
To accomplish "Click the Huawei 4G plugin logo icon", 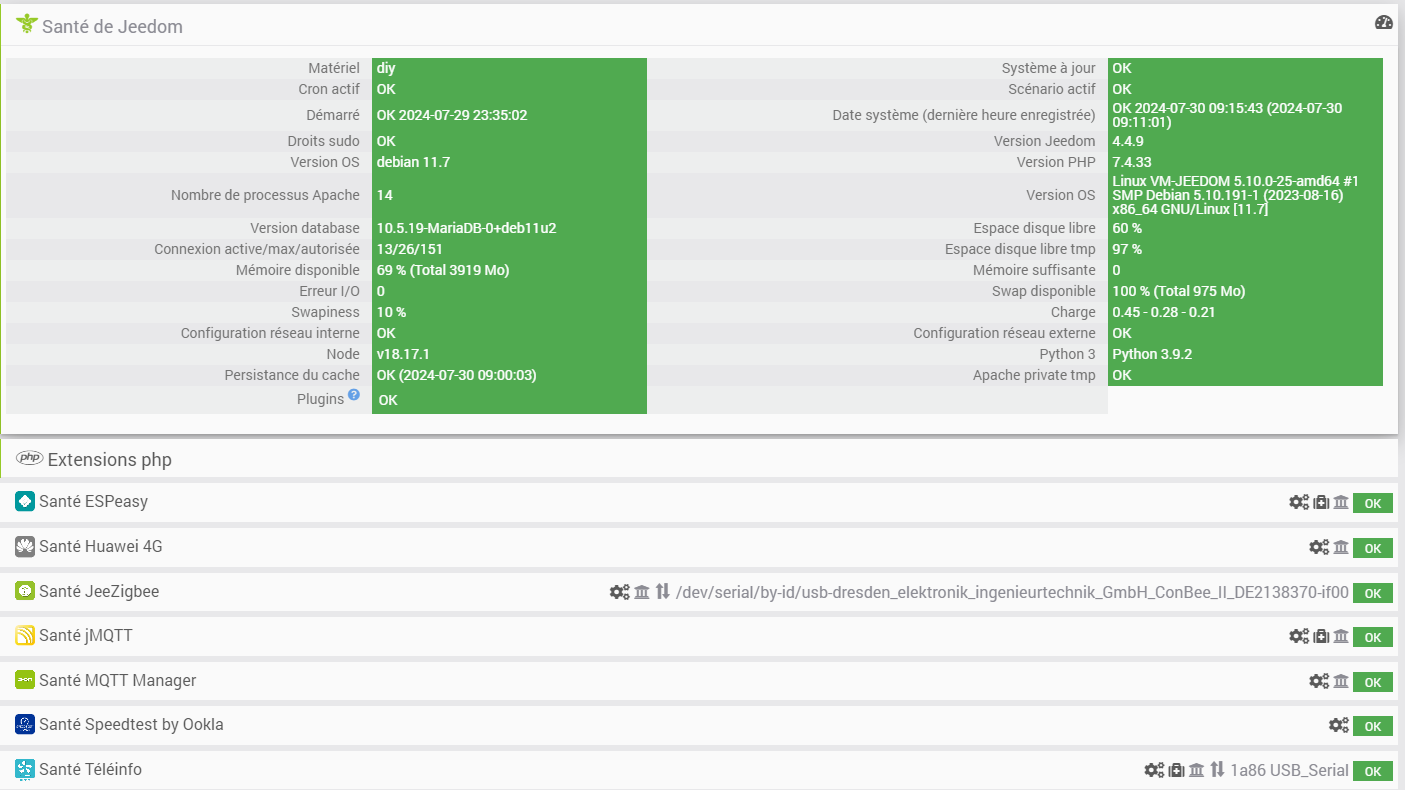I will tap(25, 546).
